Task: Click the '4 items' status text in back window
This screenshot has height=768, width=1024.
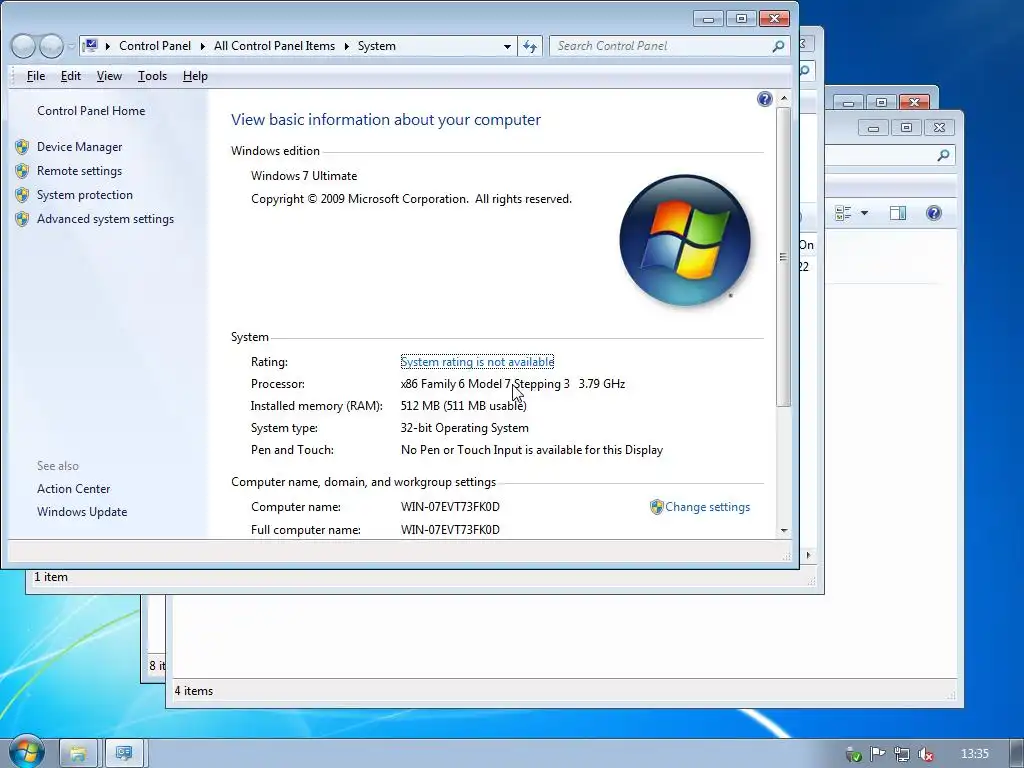Action: (x=193, y=691)
